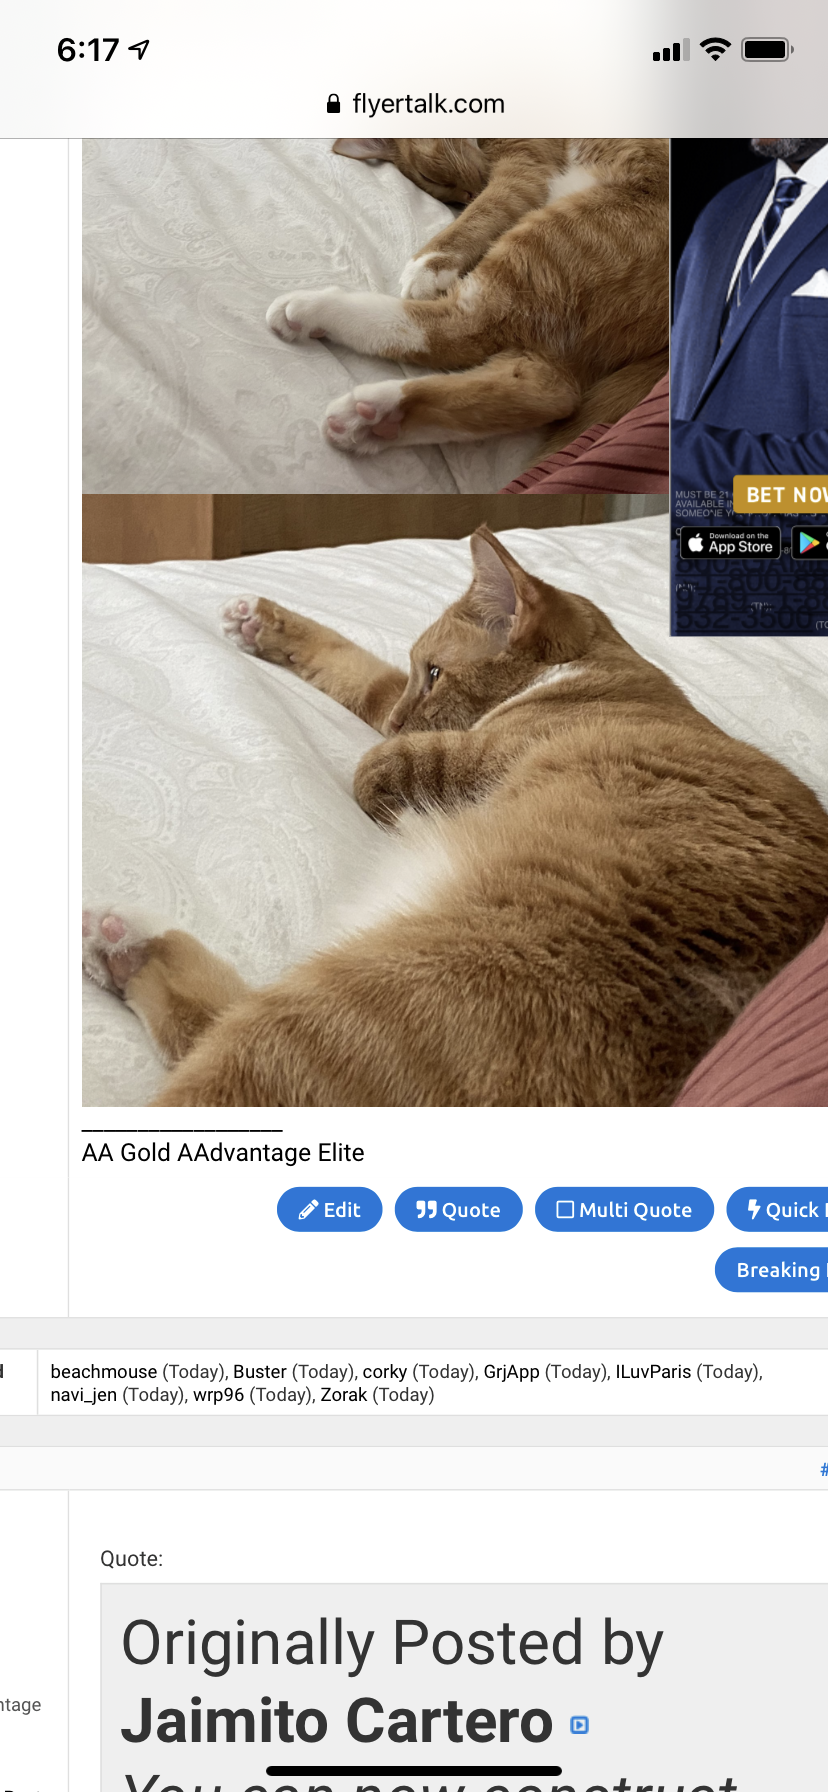Click the Quick reply lightning button
828x1792 pixels.
tap(778, 1209)
